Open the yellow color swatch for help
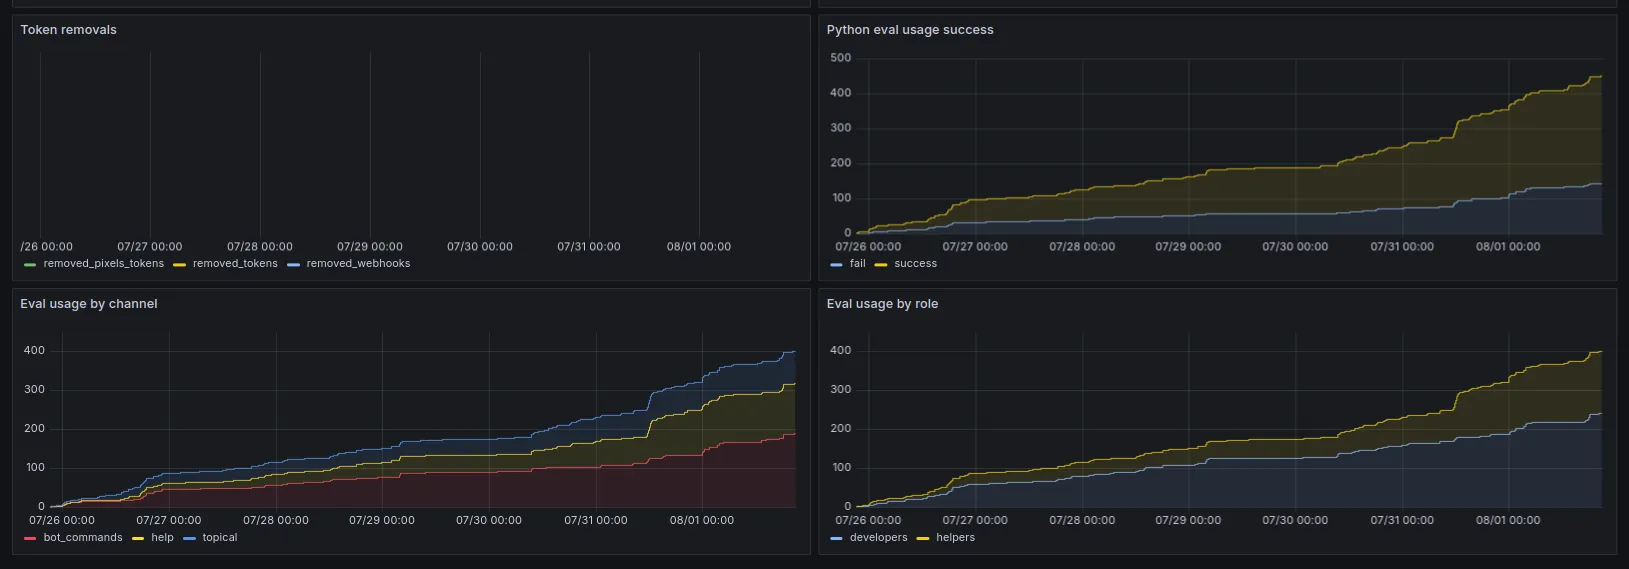The image size is (1629, 569). (x=138, y=539)
